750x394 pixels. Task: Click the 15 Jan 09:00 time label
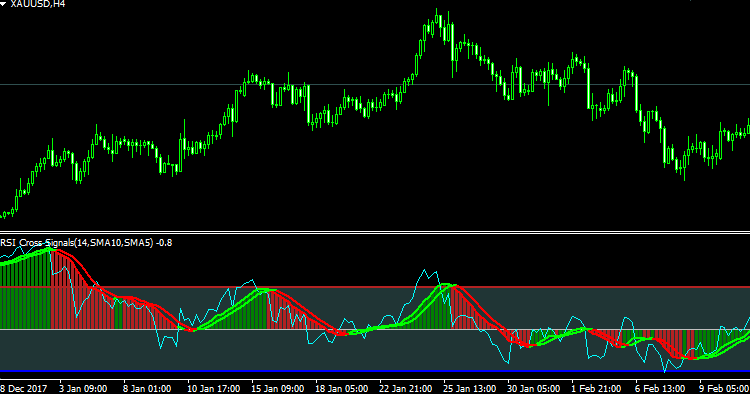click(277, 388)
